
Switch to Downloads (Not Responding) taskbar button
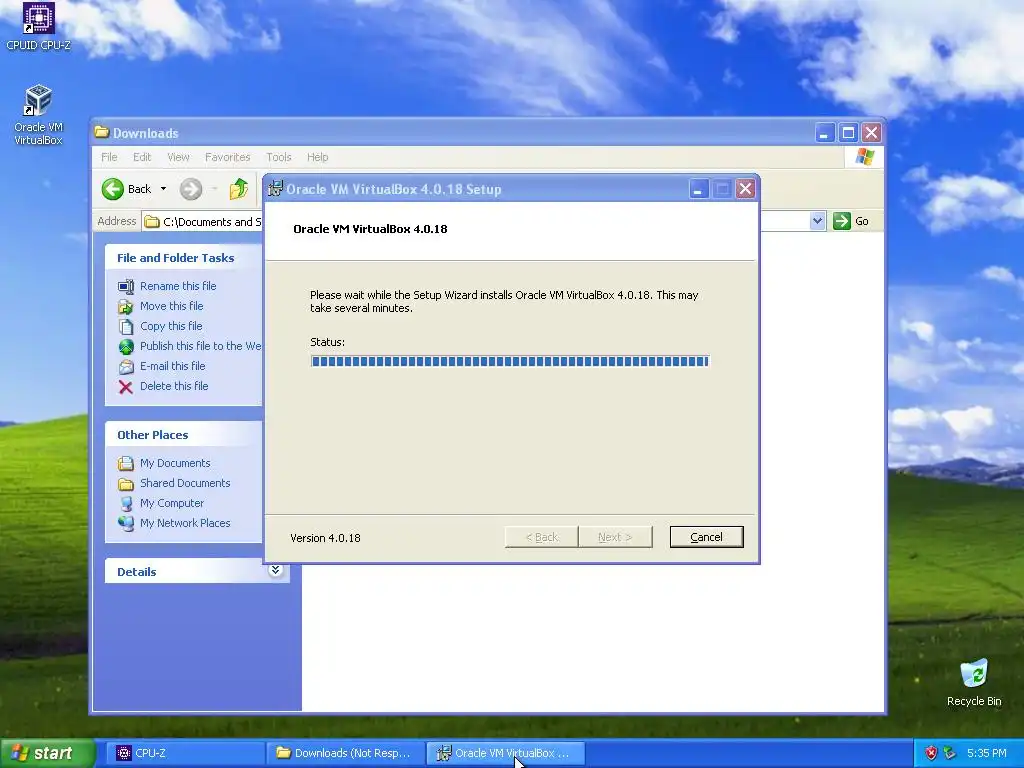(346, 753)
